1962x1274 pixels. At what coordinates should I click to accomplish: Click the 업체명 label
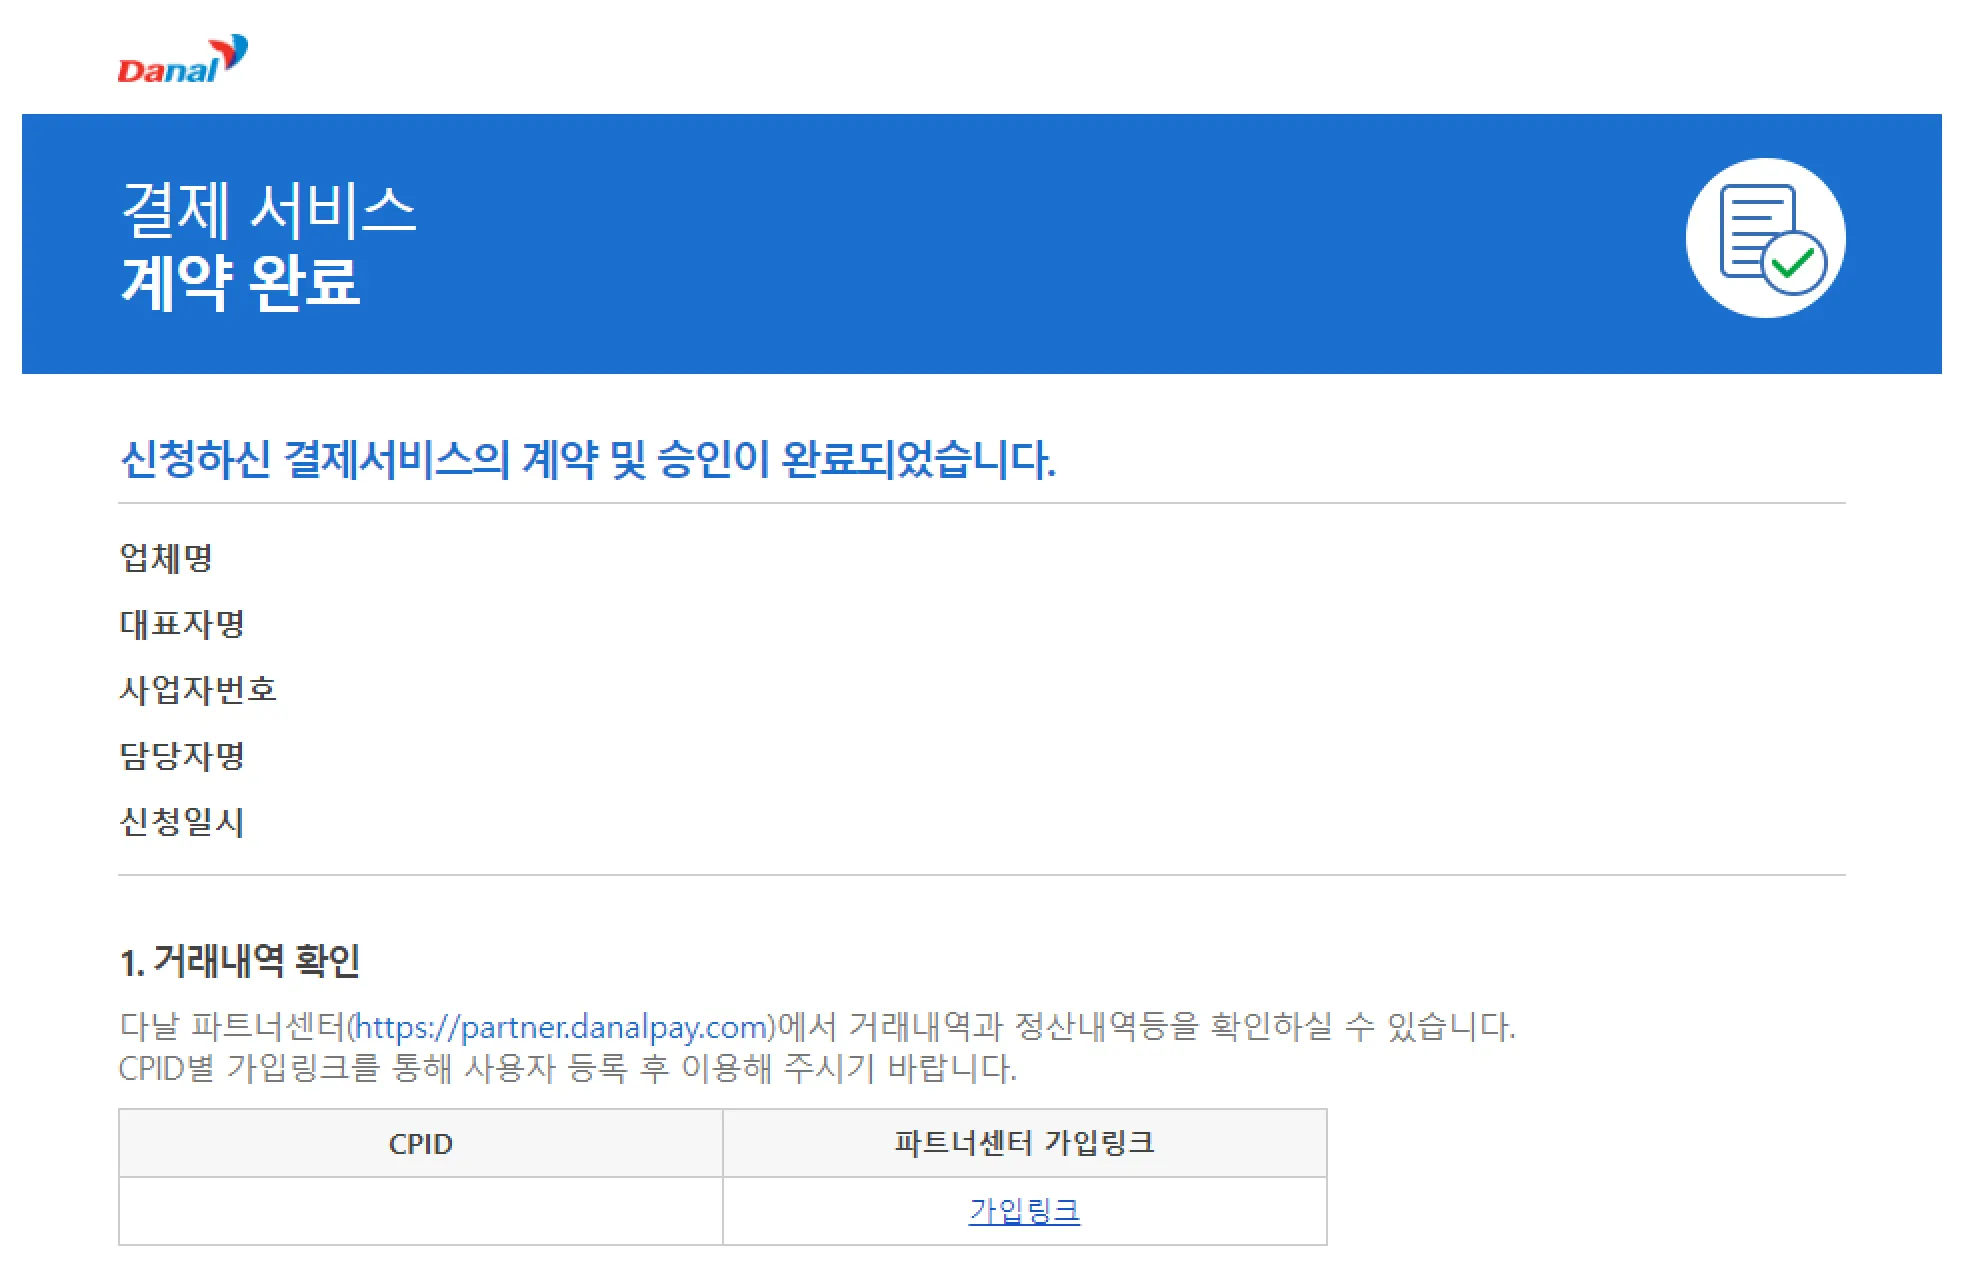pos(166,558)
